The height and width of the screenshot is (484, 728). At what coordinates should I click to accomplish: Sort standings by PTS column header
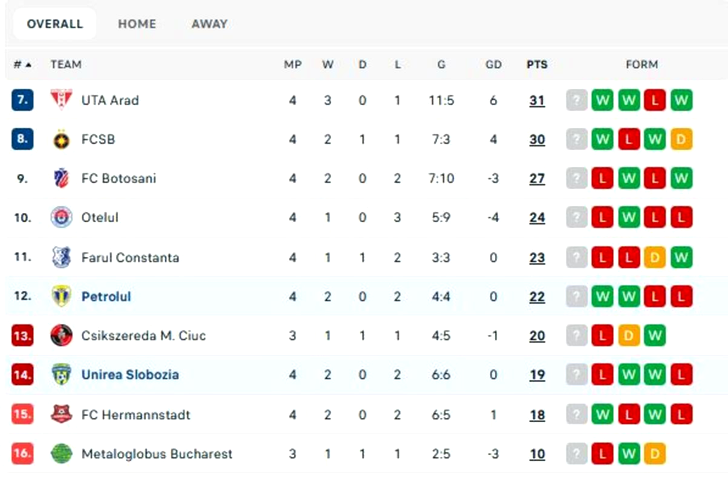[537, 65]
